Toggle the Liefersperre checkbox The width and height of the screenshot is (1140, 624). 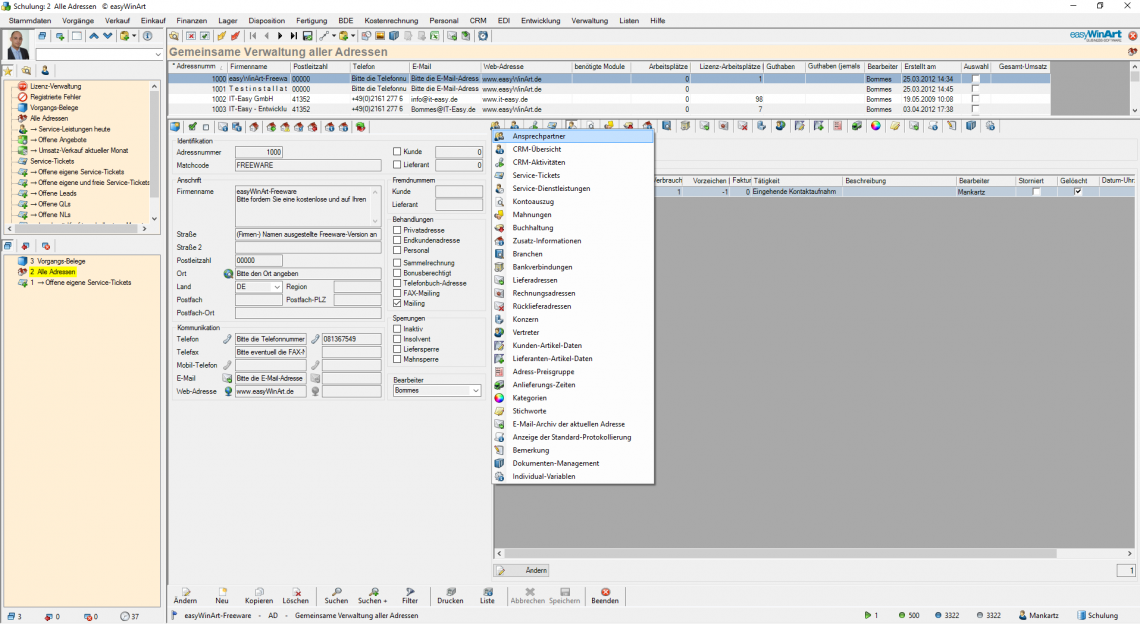(x=397, y=349)
